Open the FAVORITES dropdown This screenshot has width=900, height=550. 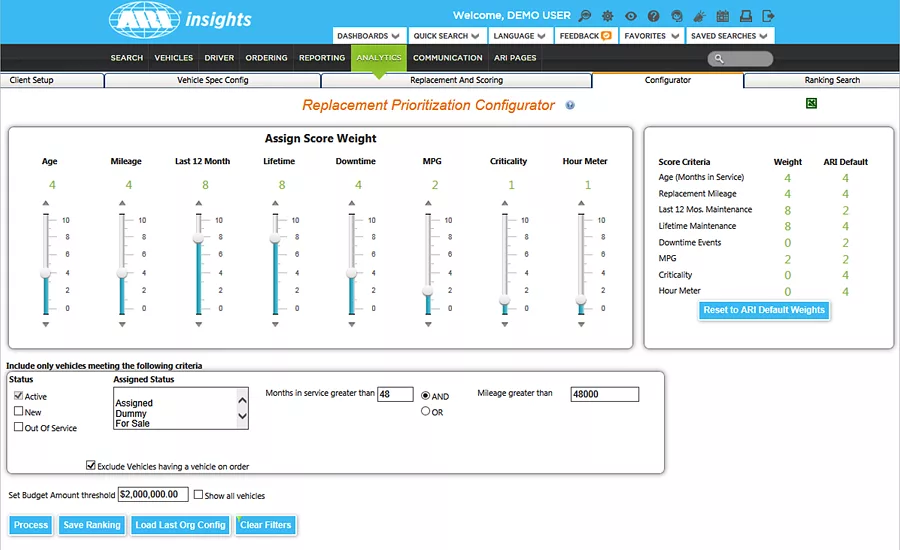click(x=652, y=36)
